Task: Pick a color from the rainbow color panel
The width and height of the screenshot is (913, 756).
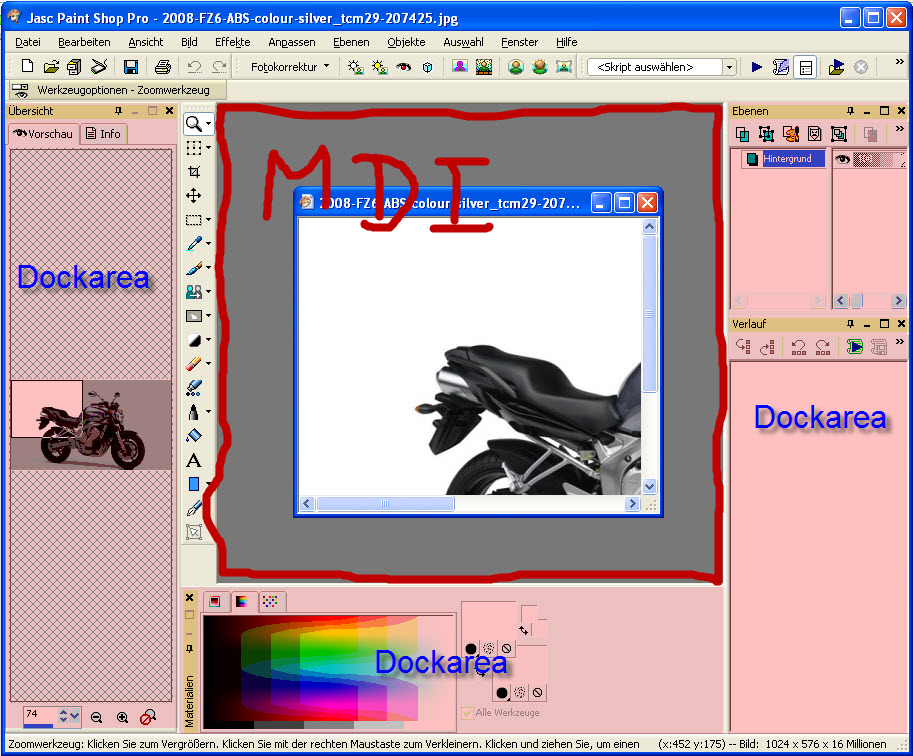Action: [330, 670]
